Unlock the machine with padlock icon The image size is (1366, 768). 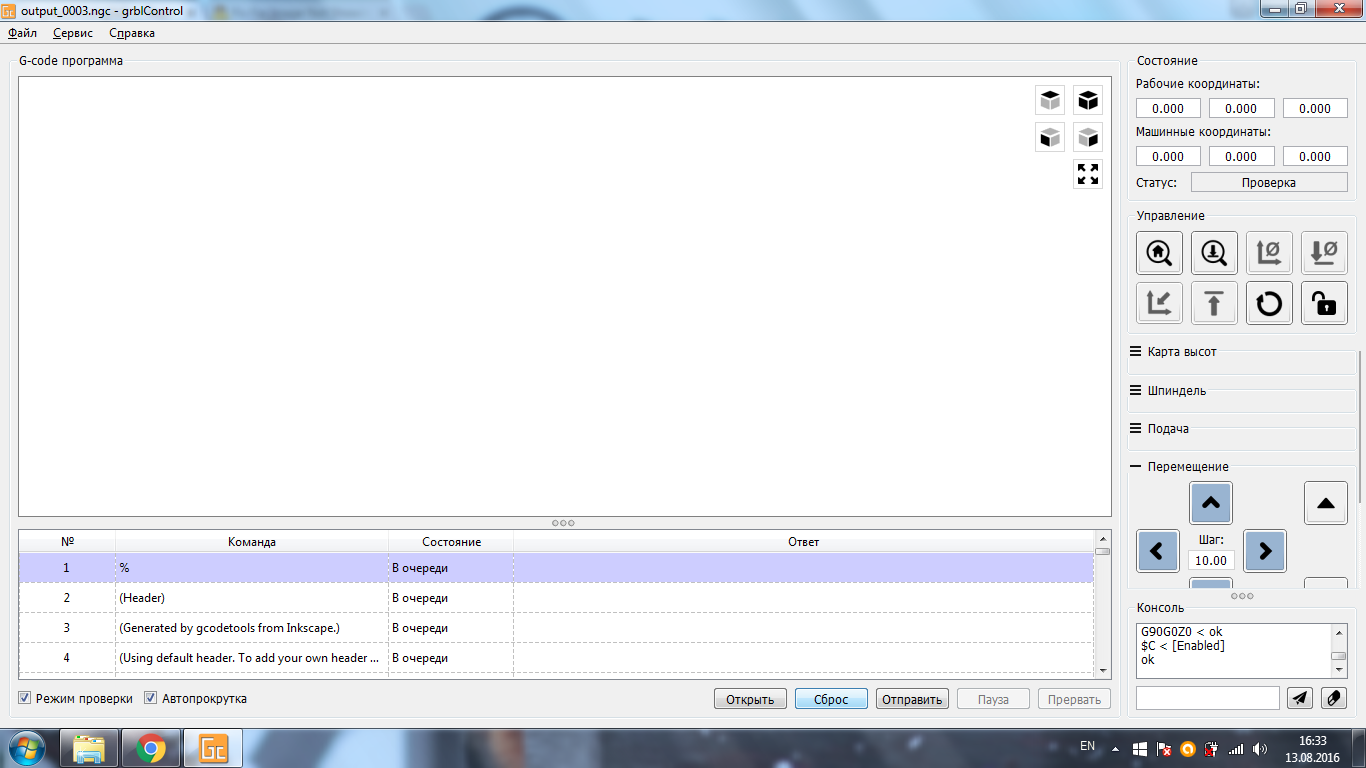(x=1324, y=303)
